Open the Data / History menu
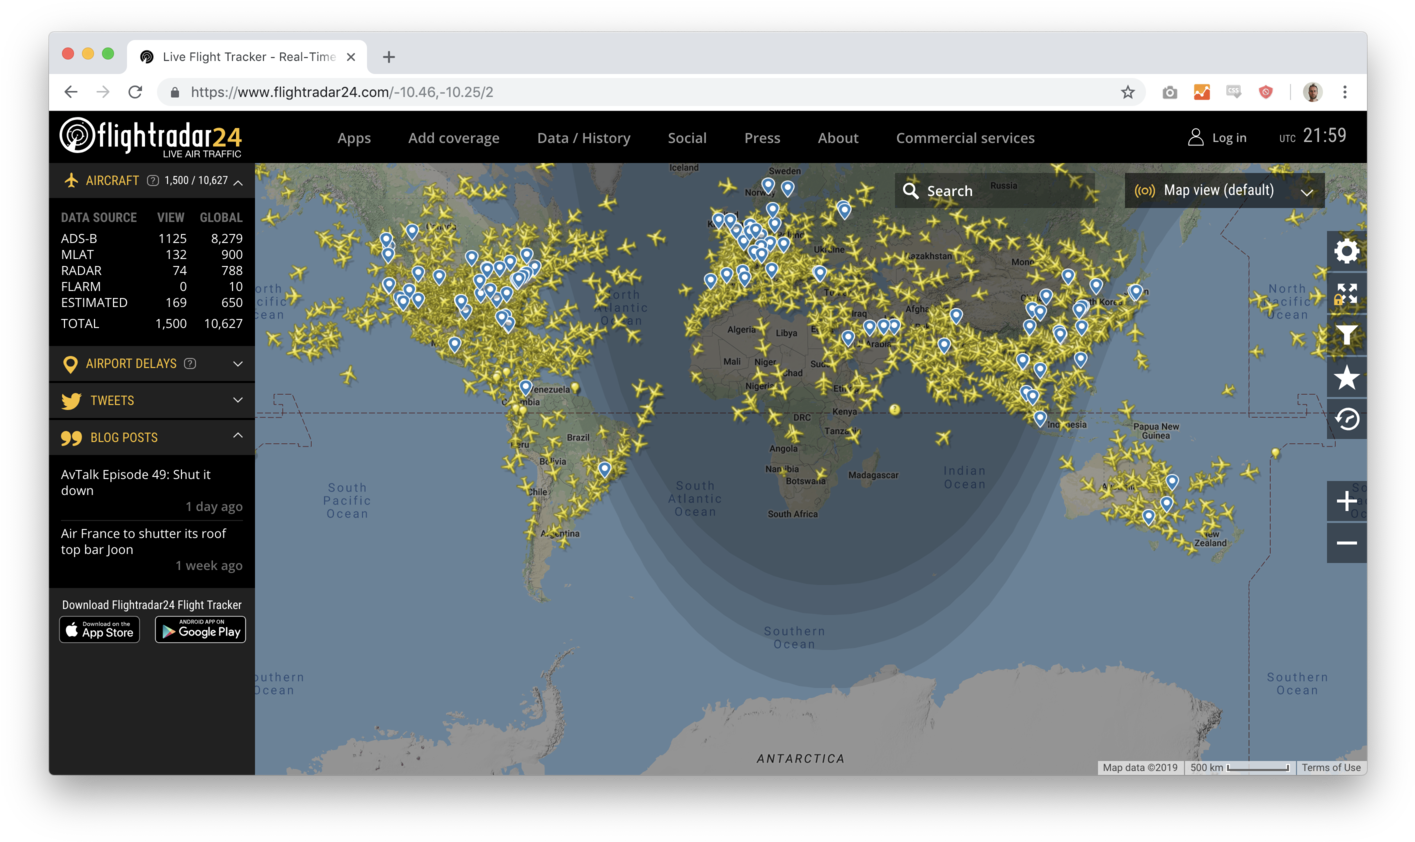 coord(584,138)
